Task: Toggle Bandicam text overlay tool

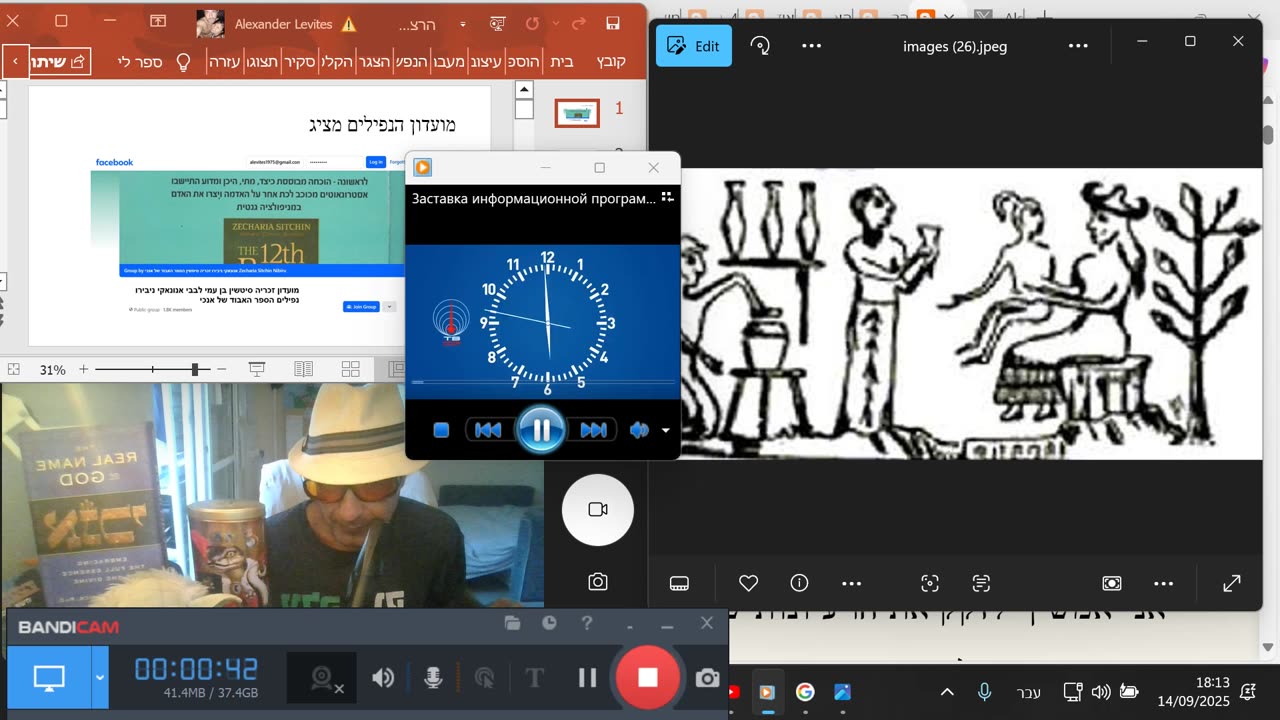Action: point(534,679)
